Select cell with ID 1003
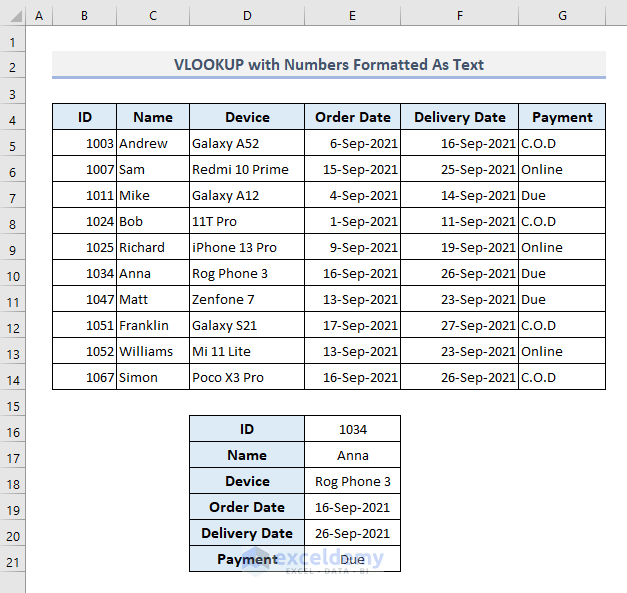Image resolution: width=627 pixels, height=593 pixels. click(x=84, y=143)
